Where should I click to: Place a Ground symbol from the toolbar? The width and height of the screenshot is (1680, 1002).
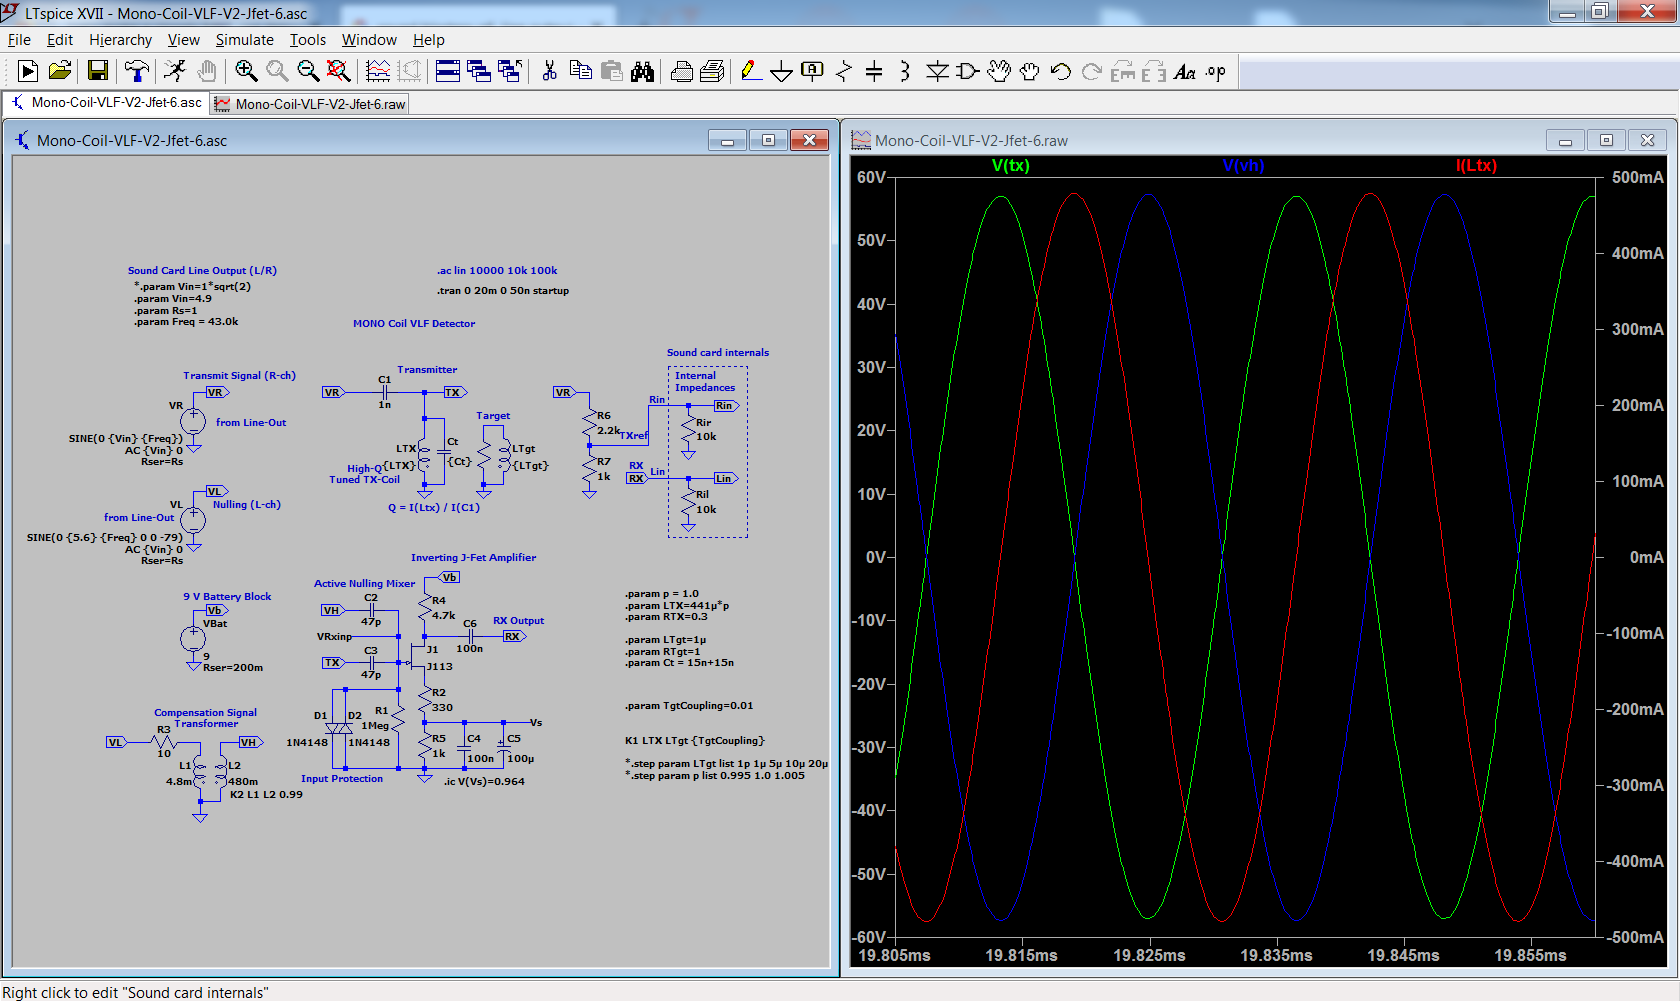(x=782, y=71)
